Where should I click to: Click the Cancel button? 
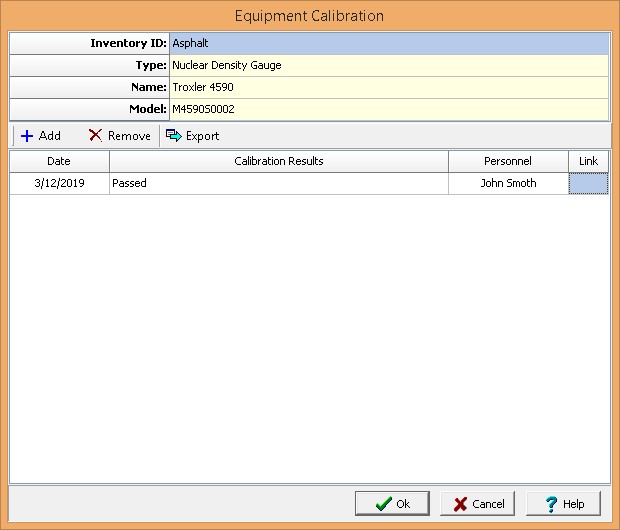(x=478, y=503)
